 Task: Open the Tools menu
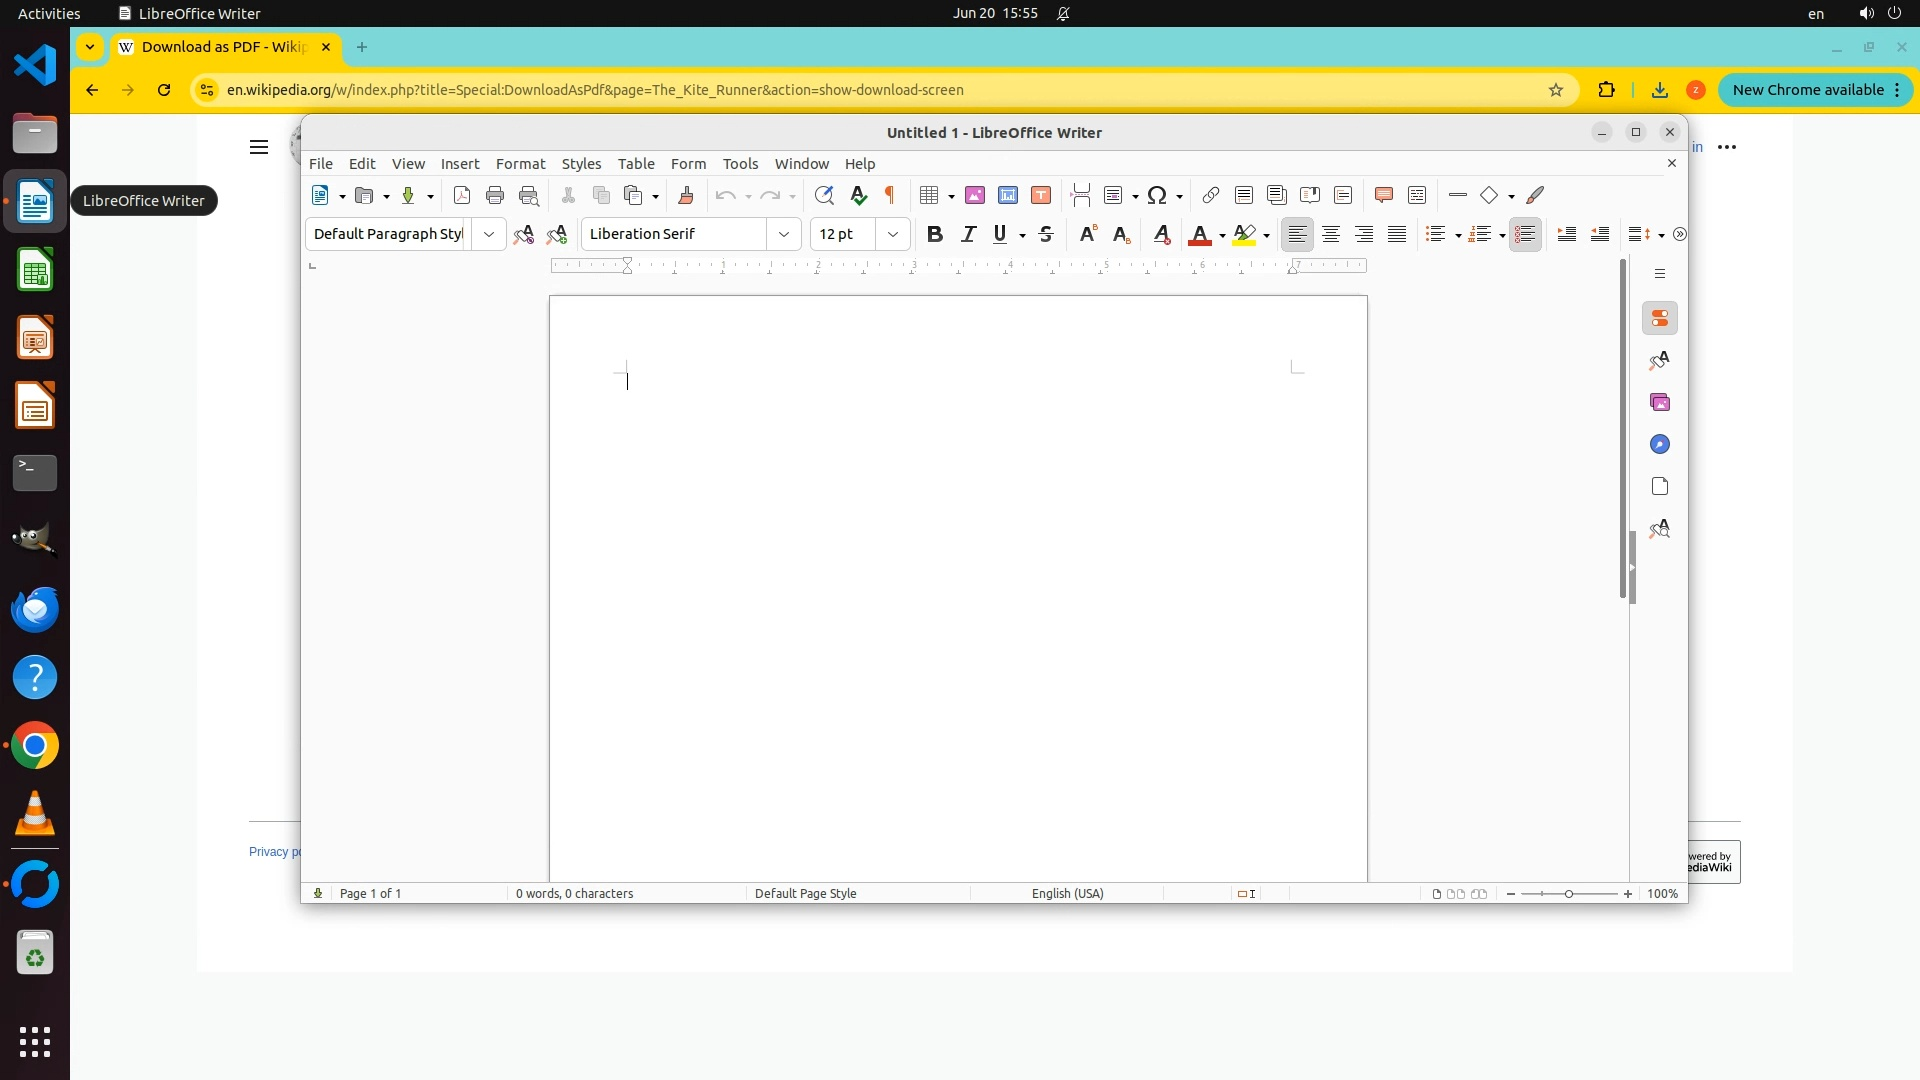point(740,164)
